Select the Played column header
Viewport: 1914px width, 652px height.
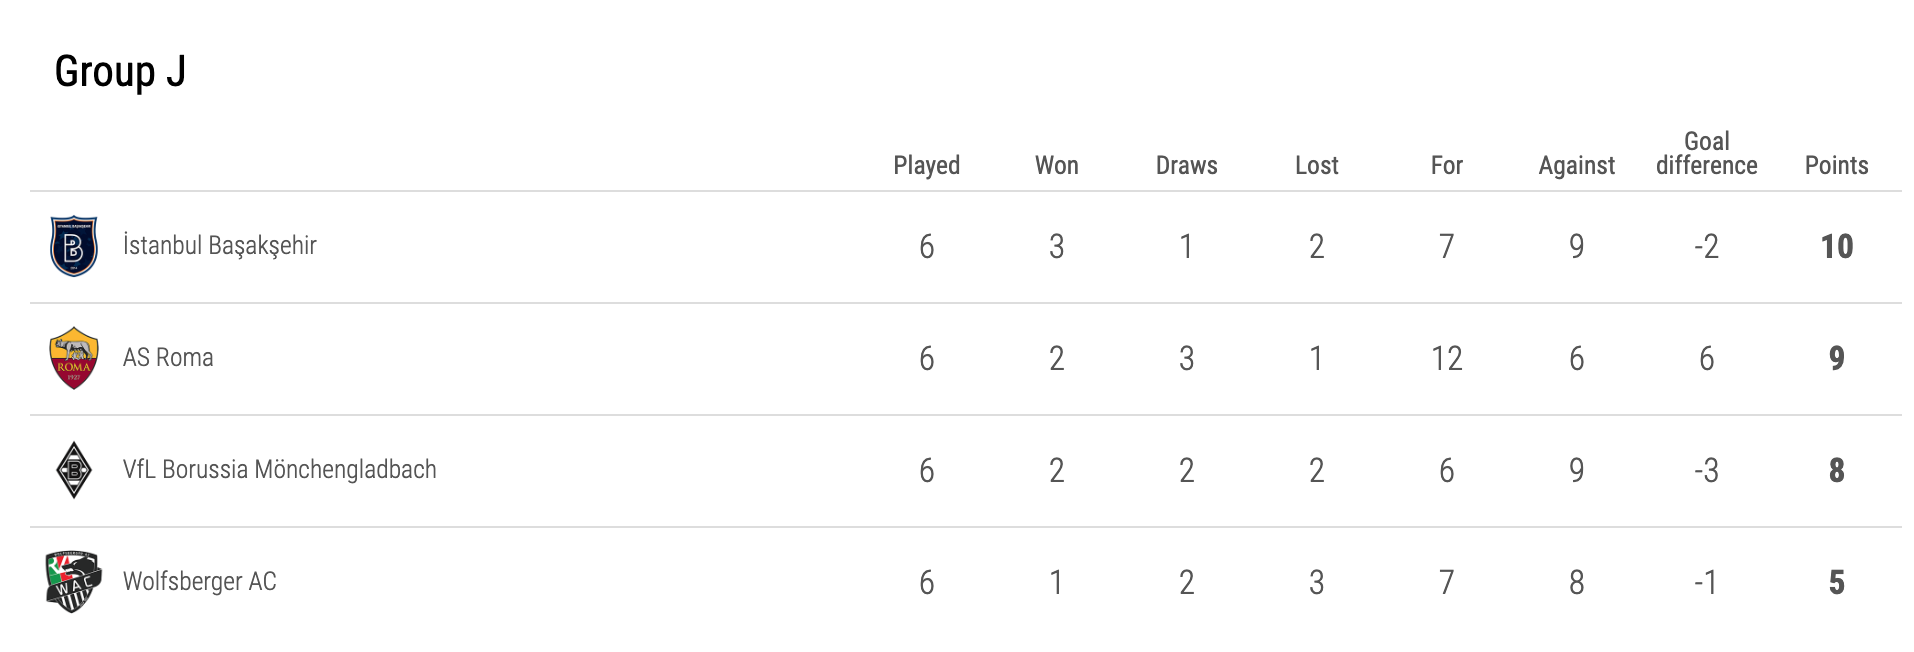[926, 166]
